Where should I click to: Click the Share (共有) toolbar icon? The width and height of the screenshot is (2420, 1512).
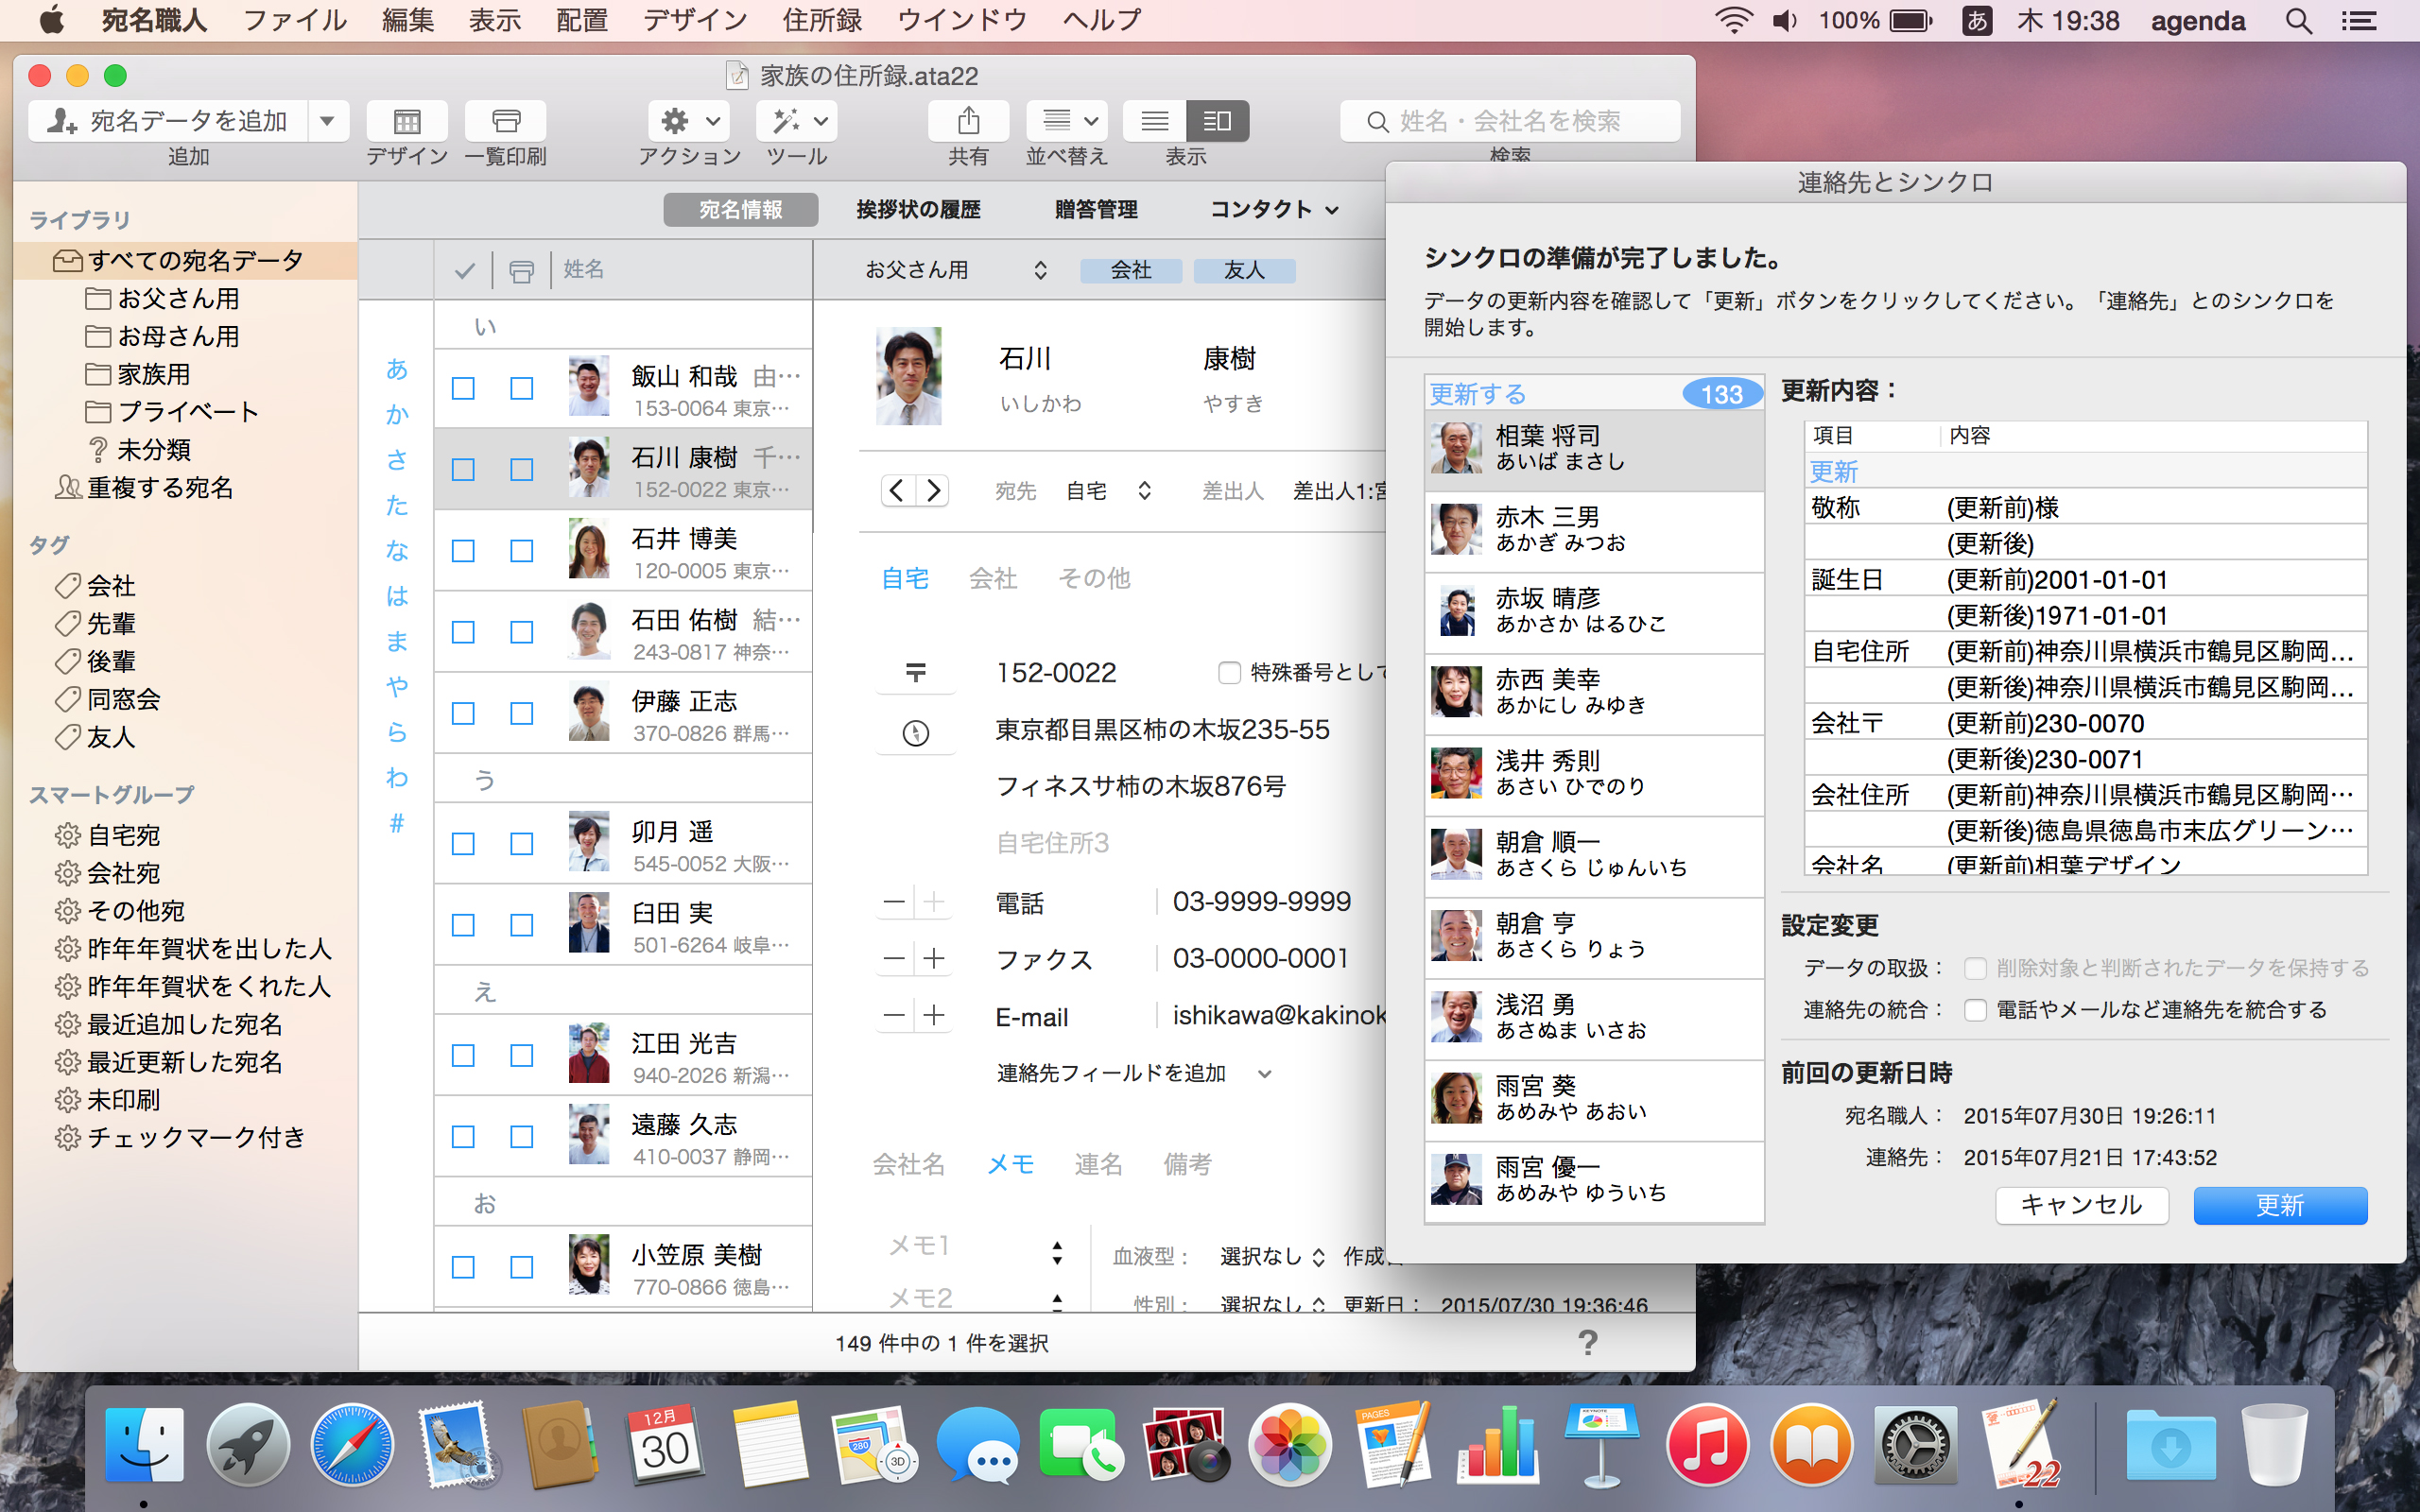(967, 122)
